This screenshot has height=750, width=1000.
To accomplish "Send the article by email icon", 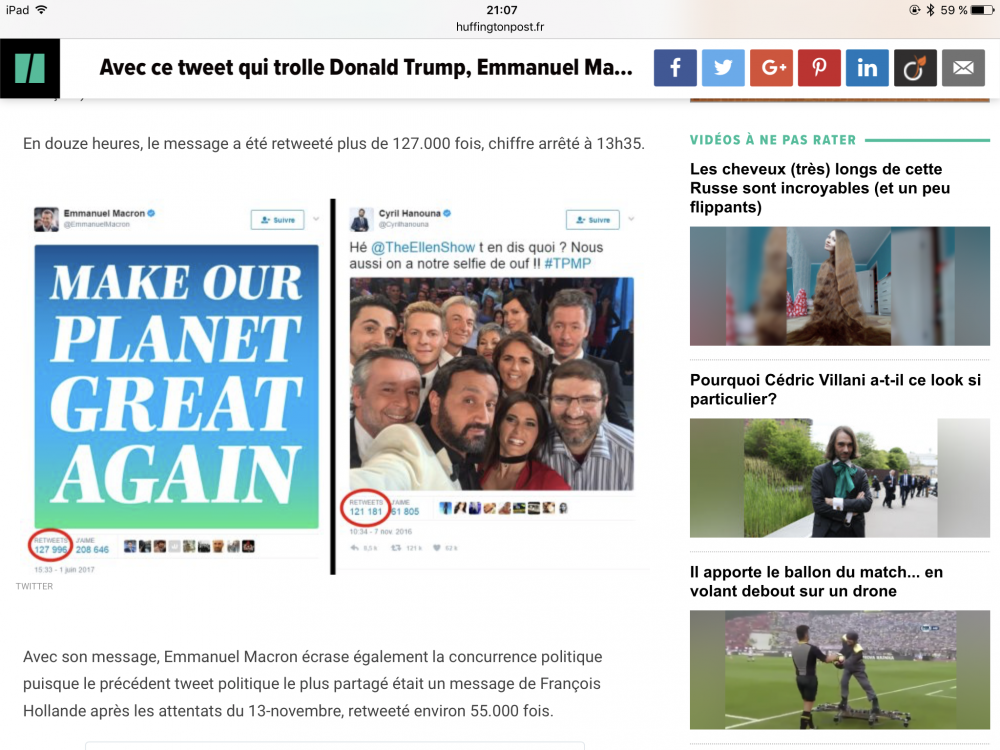I will pos(963,68).
